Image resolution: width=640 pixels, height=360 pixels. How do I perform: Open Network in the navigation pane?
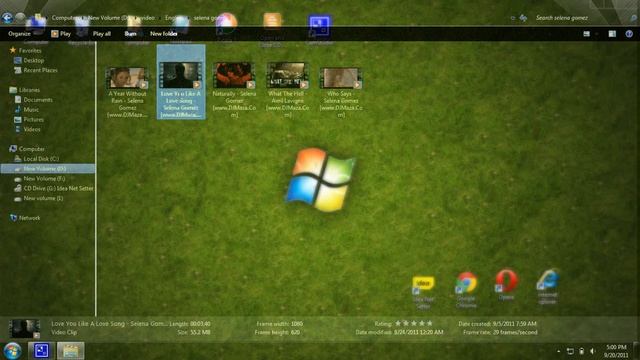pos(25,218)
